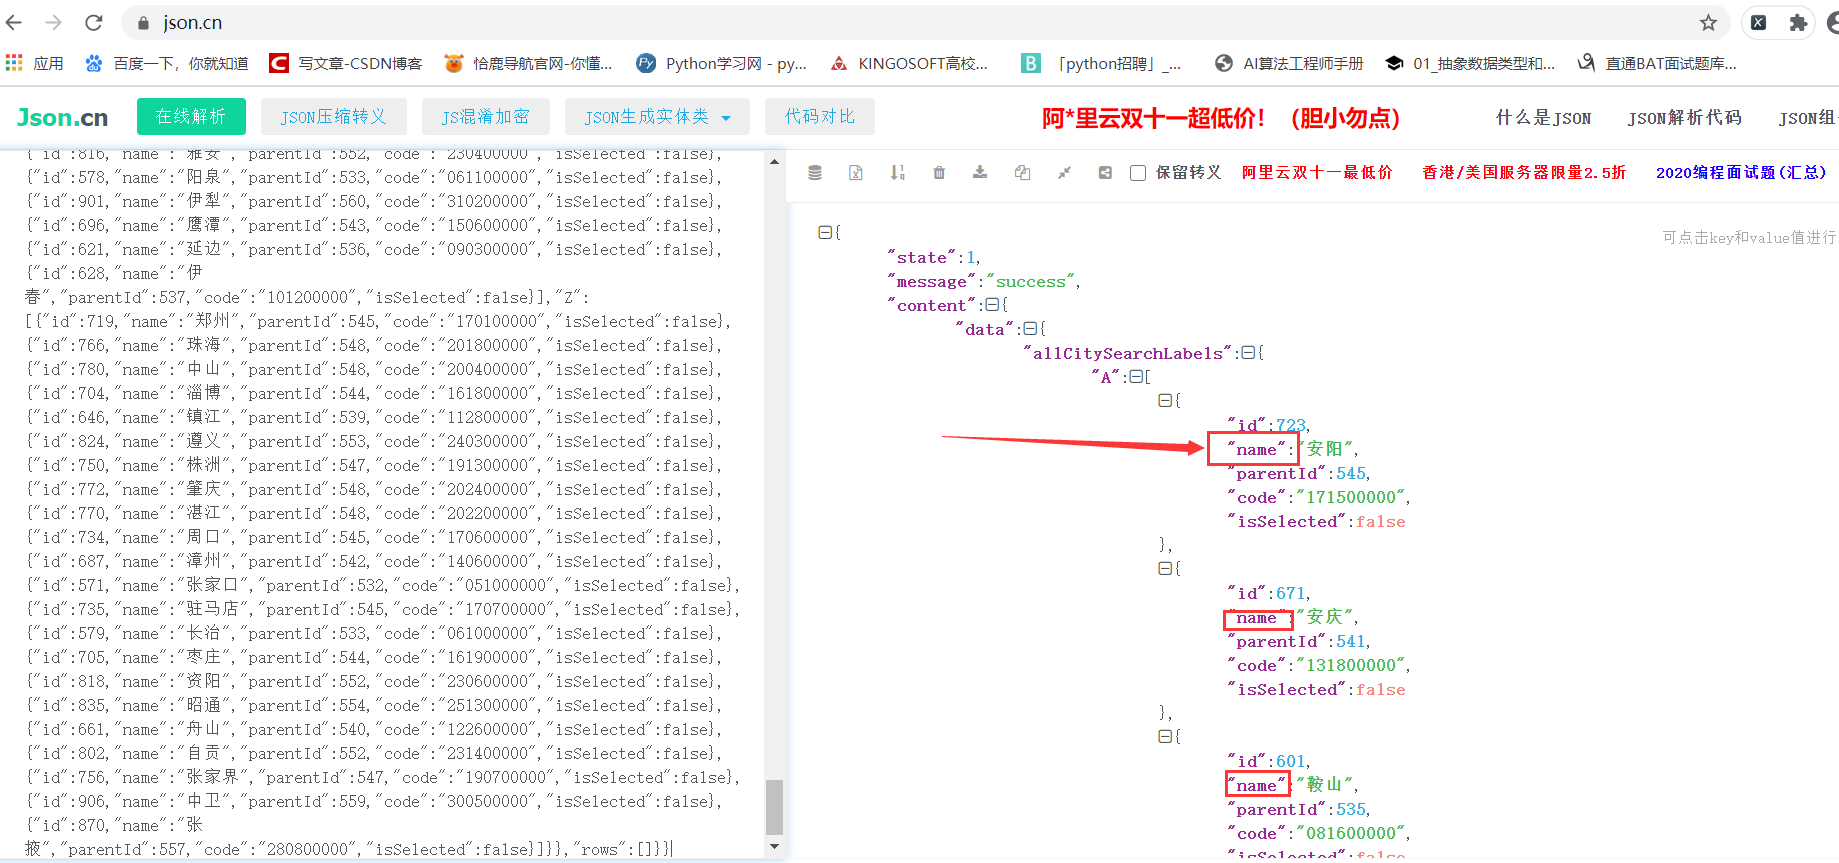
Task: Click the copy JSON icon
Action: pos(1022,173)
